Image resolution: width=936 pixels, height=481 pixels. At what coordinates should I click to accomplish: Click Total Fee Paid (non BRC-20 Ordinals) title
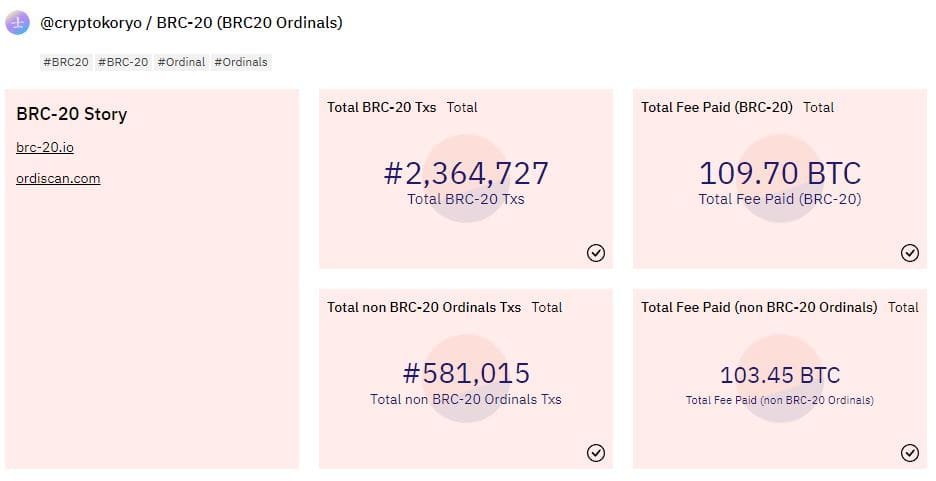tap(759, 307)
